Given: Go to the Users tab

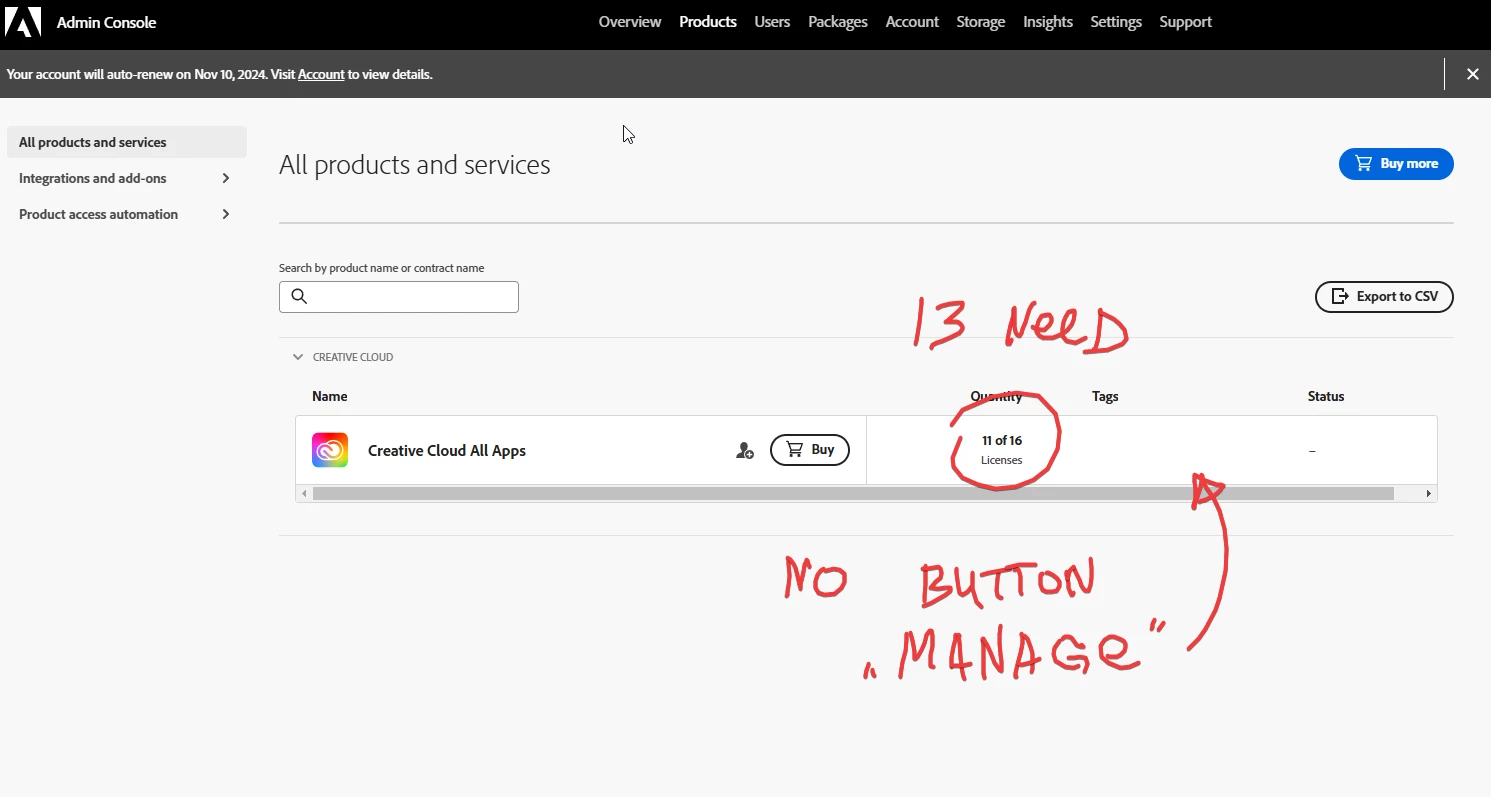Looking at the screenshot, I should click(772, 22).
